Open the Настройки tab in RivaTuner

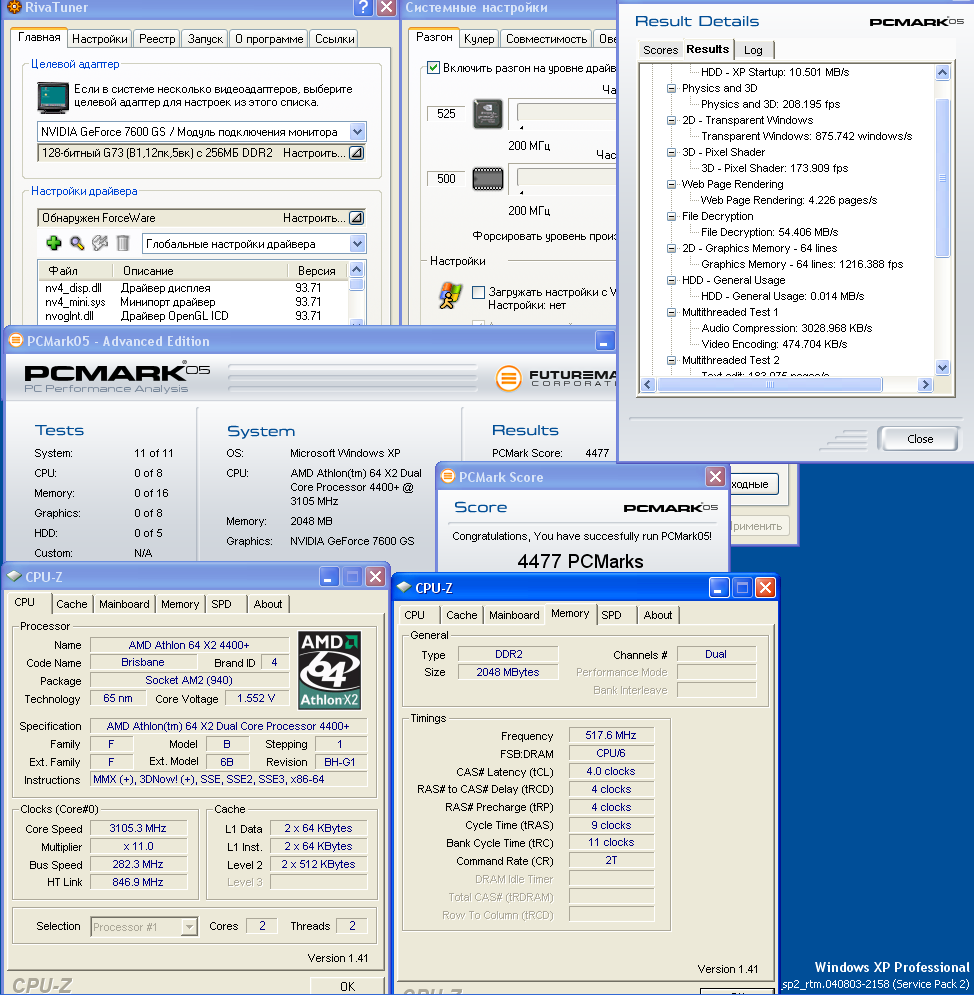tap(100, 39)
